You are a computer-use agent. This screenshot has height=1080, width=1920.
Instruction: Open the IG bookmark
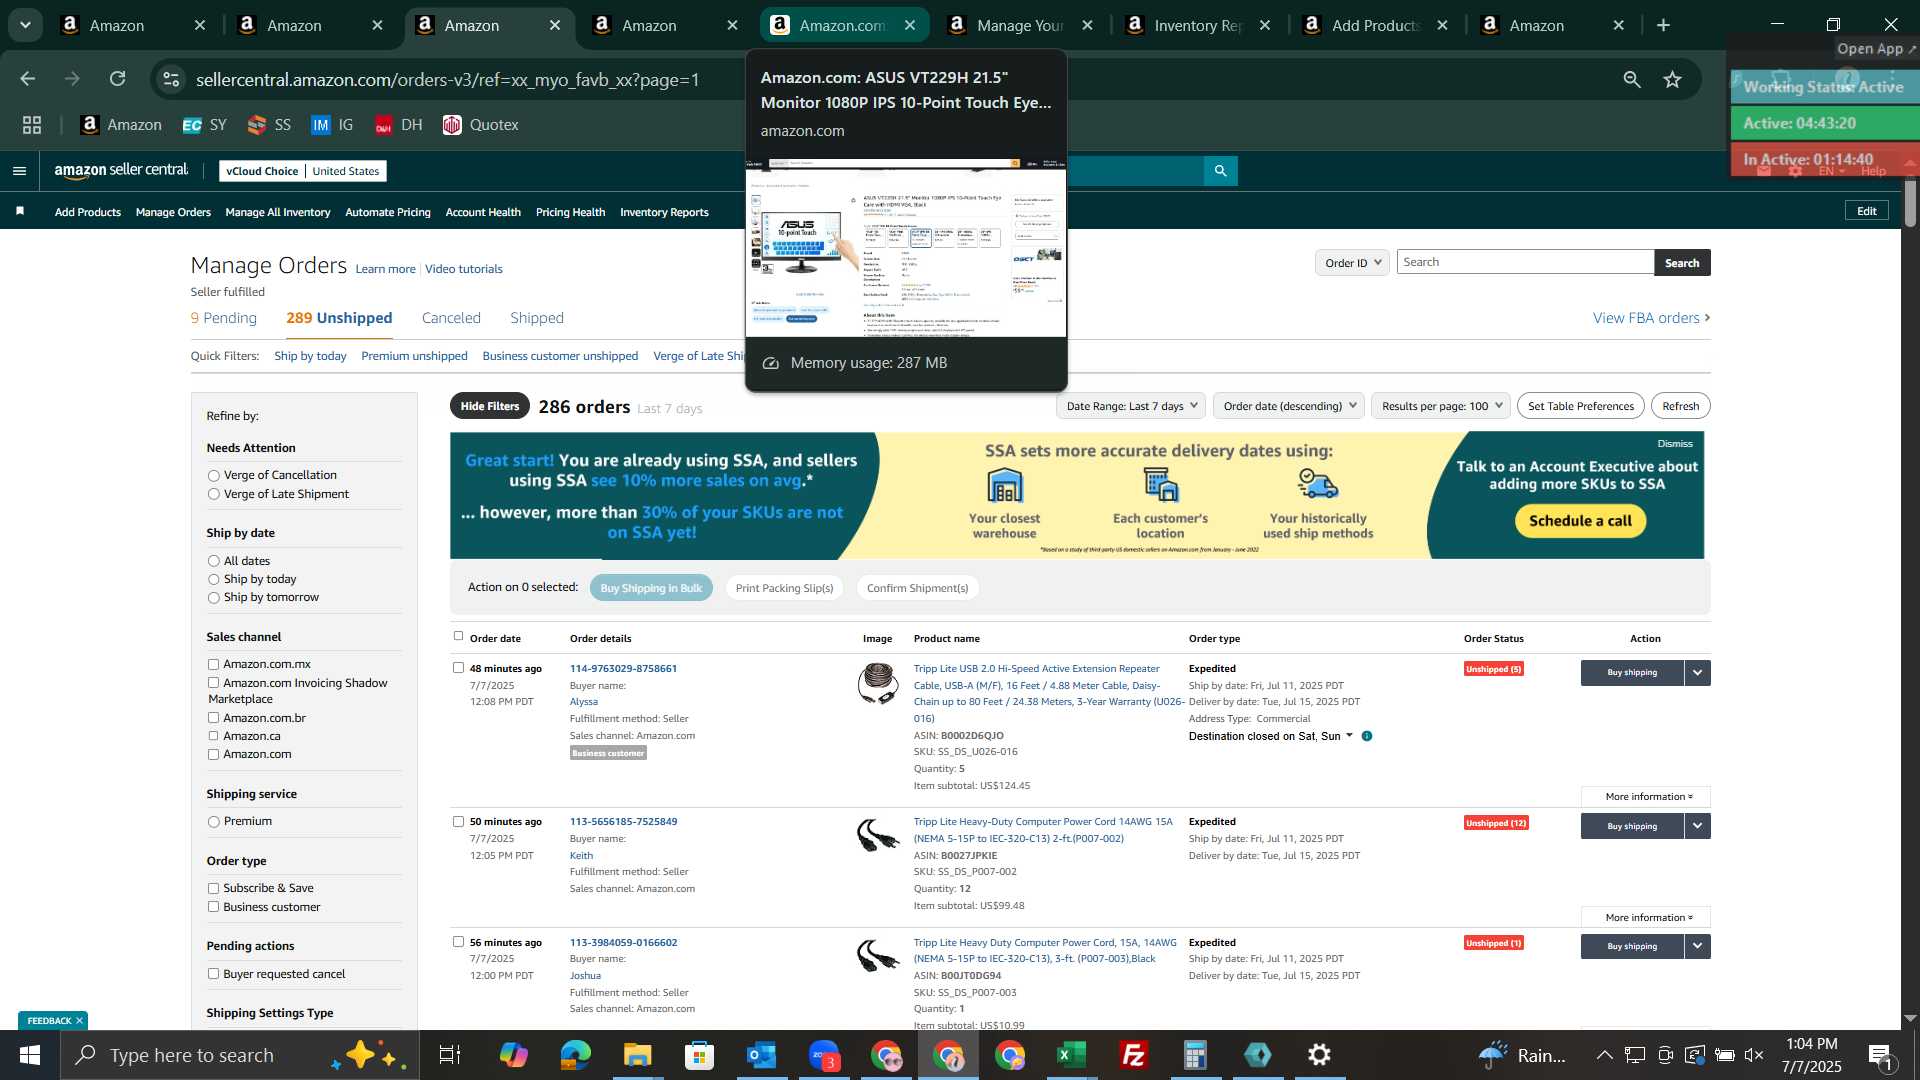332,125
